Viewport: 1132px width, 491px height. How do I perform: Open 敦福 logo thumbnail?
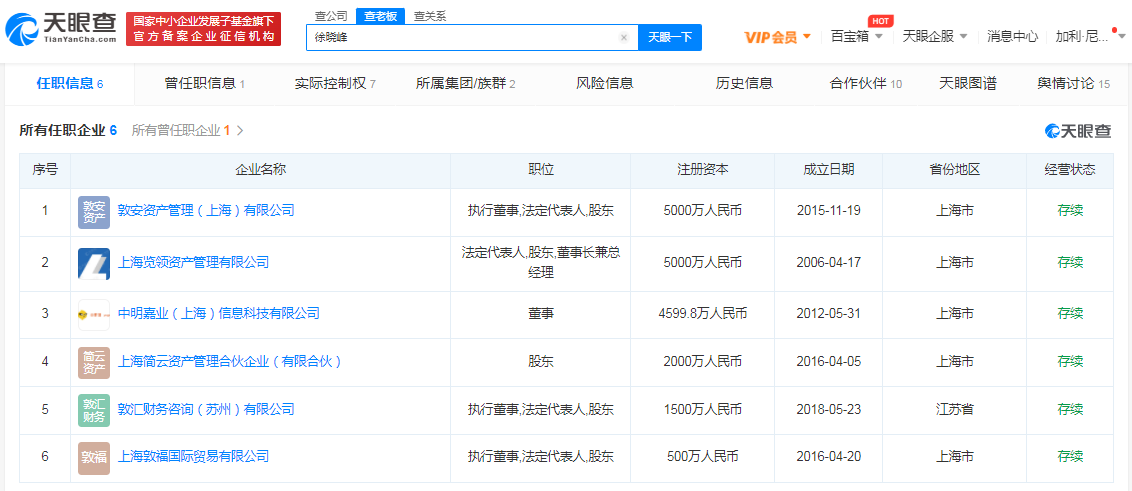tap(94, 458)
